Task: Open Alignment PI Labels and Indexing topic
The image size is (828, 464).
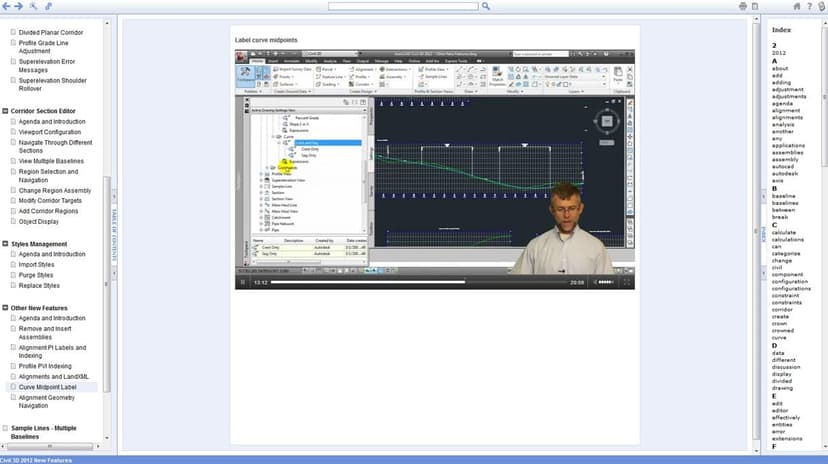Action: 52,352
